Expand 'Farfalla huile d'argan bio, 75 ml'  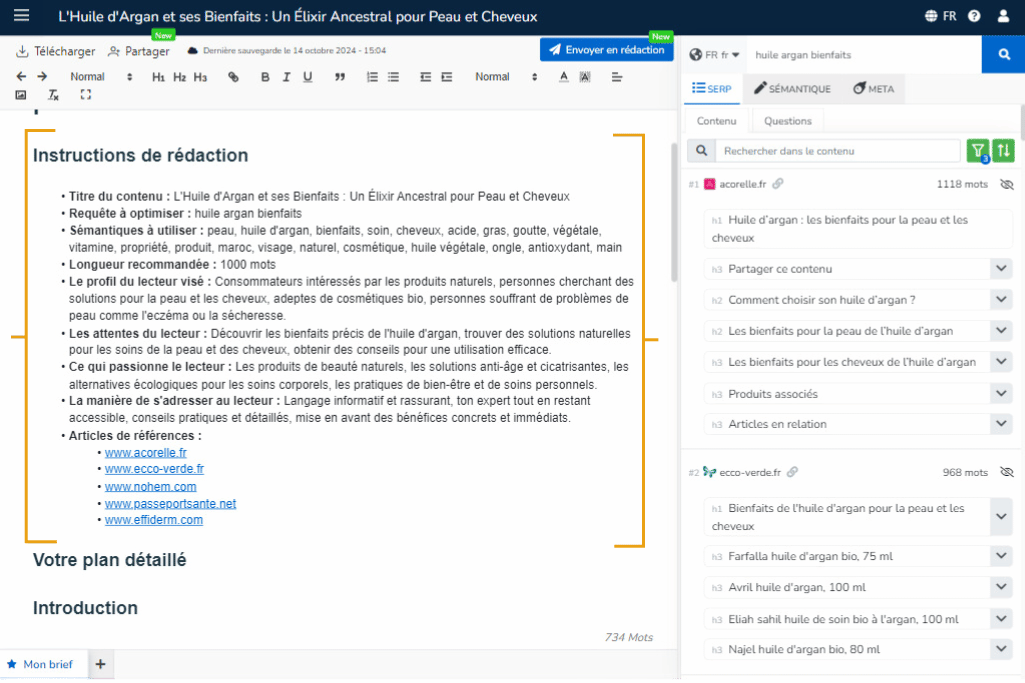pyautogui.click(x=1001, y=556)
